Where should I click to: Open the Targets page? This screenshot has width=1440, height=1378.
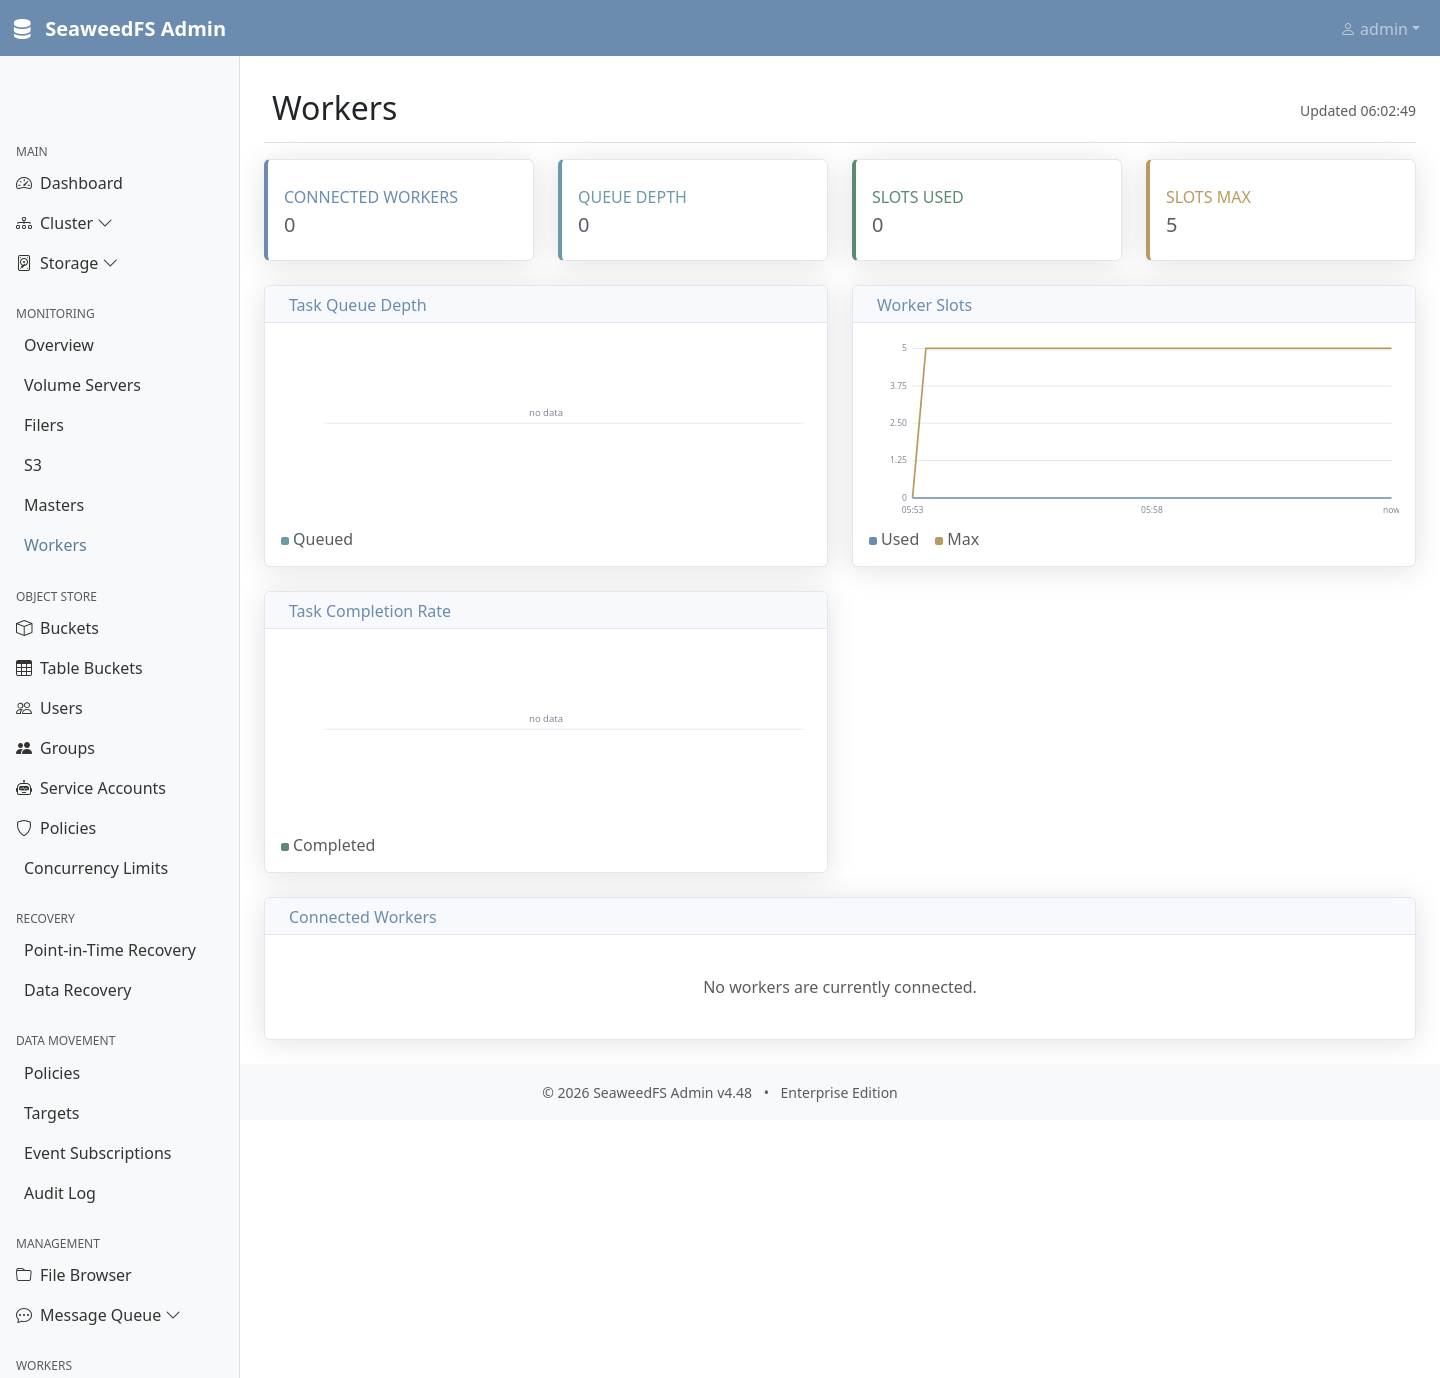point(51,1113)
